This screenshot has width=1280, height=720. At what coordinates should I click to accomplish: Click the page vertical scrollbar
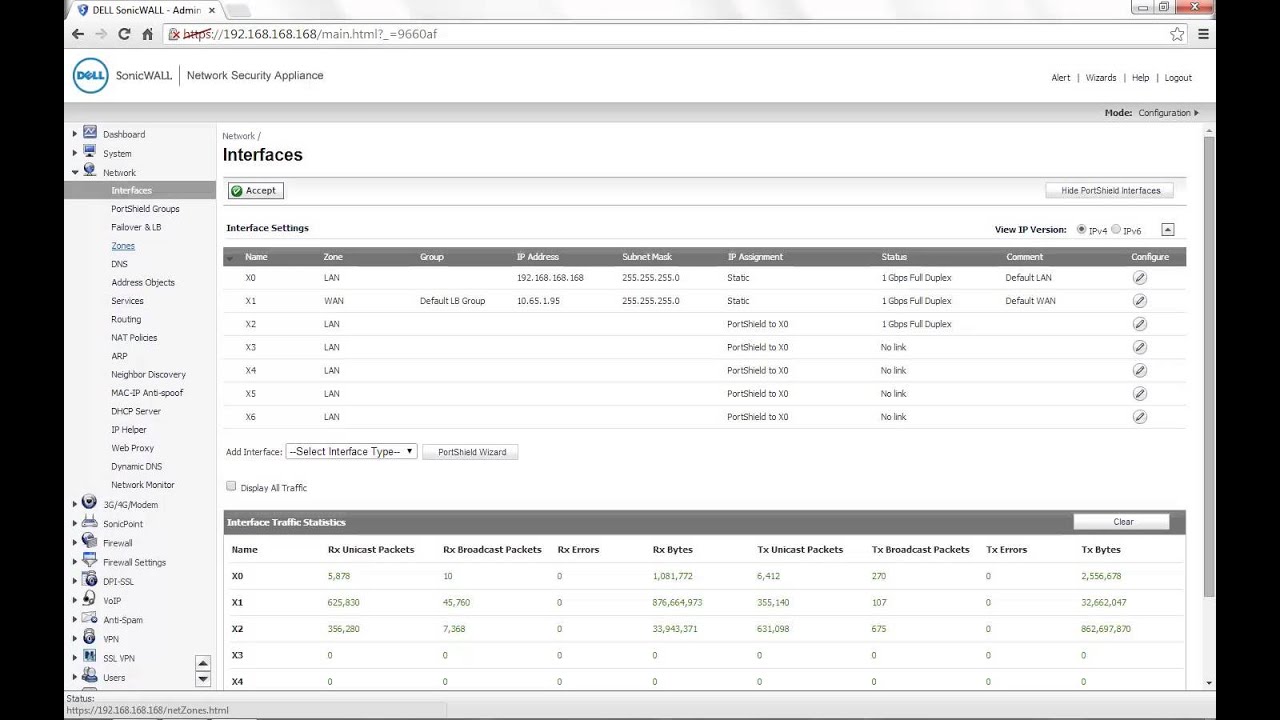pyautogui.click(x=1209, y=366)
